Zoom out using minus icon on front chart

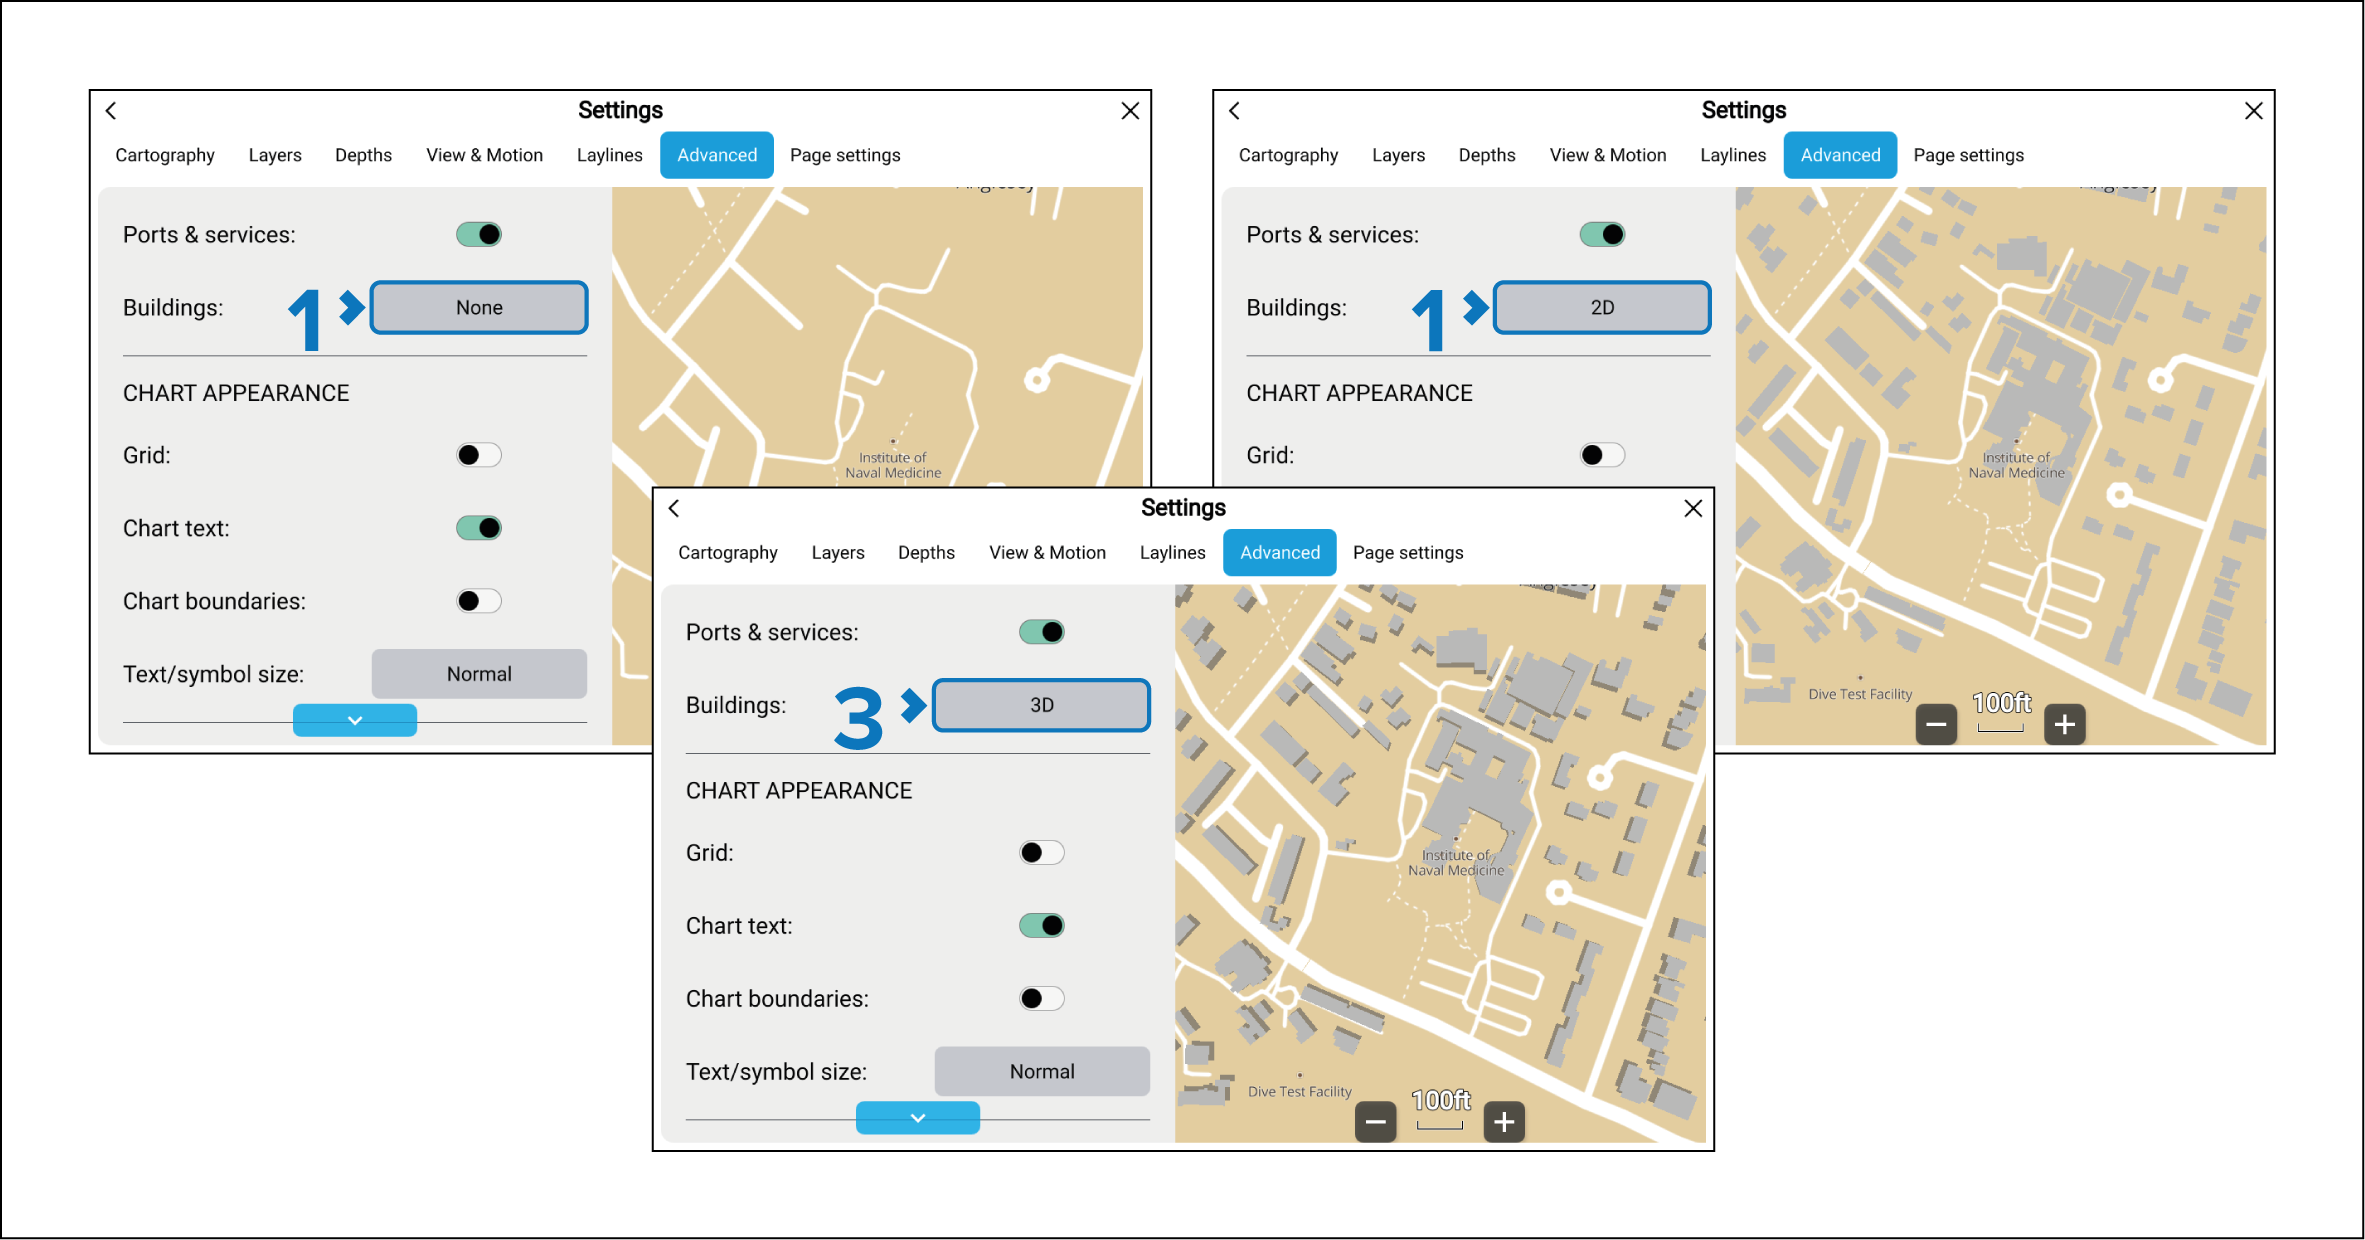click(1375, 1122)
